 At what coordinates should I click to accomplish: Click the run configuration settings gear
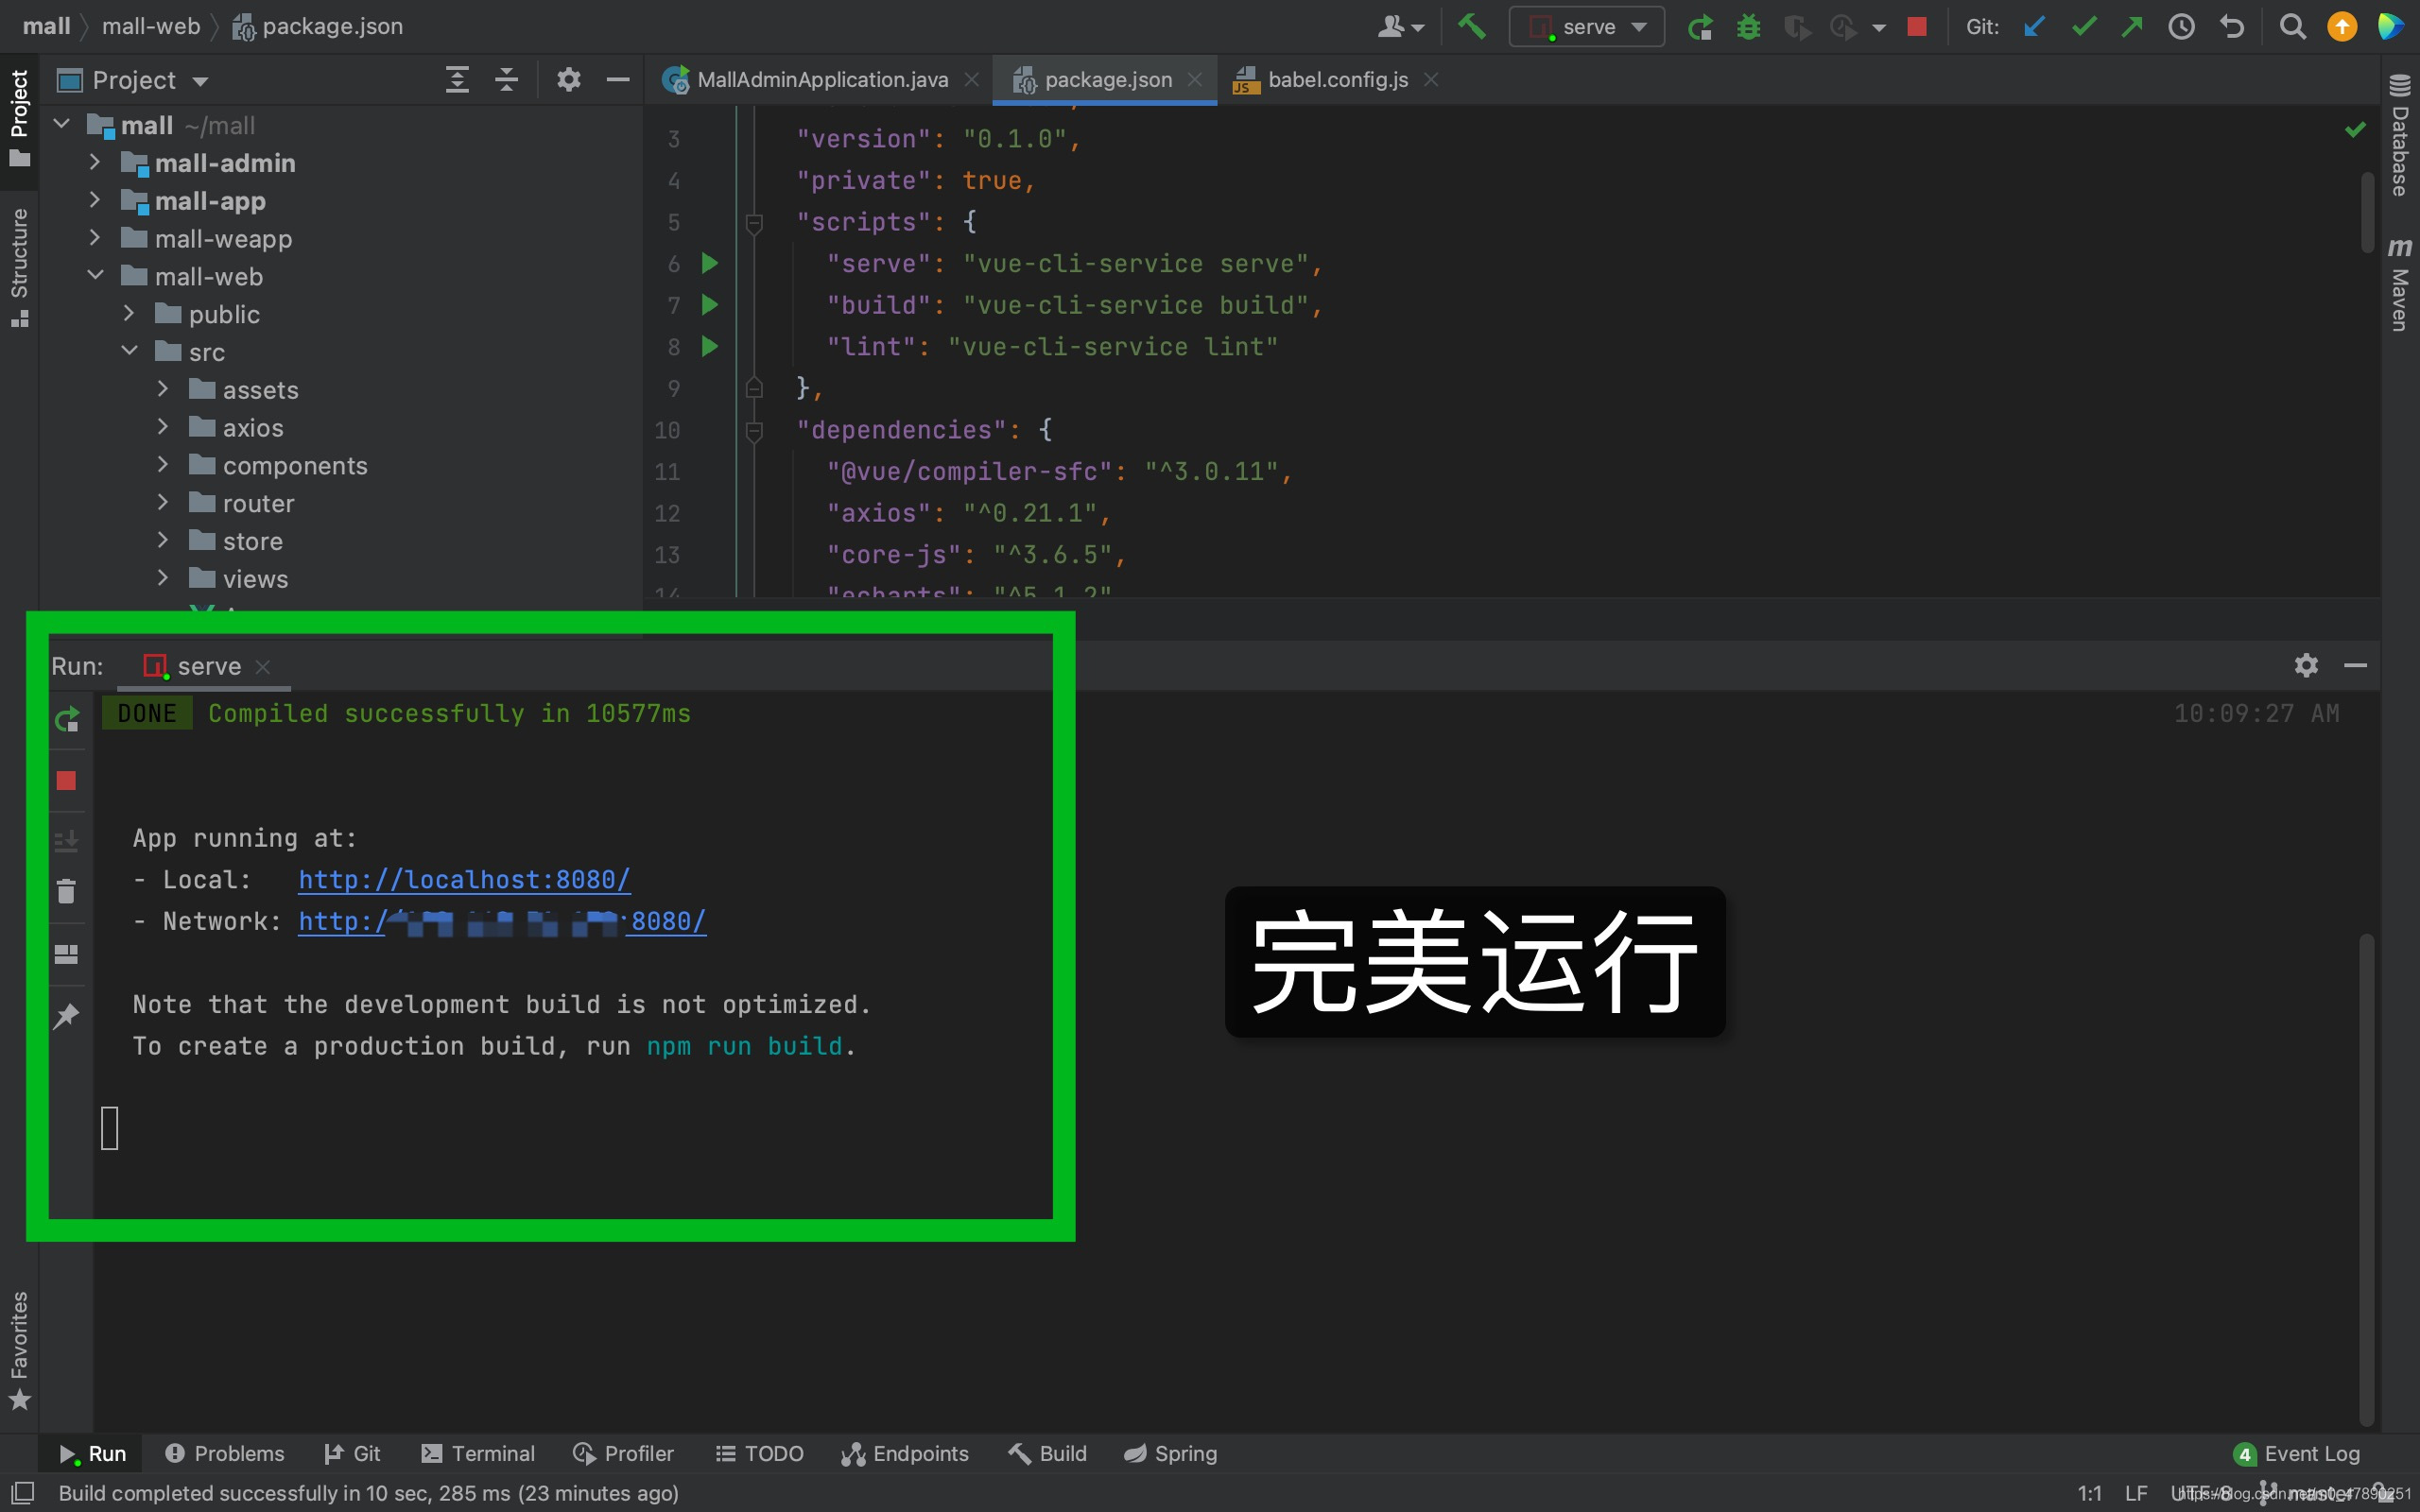(2305, 665)
